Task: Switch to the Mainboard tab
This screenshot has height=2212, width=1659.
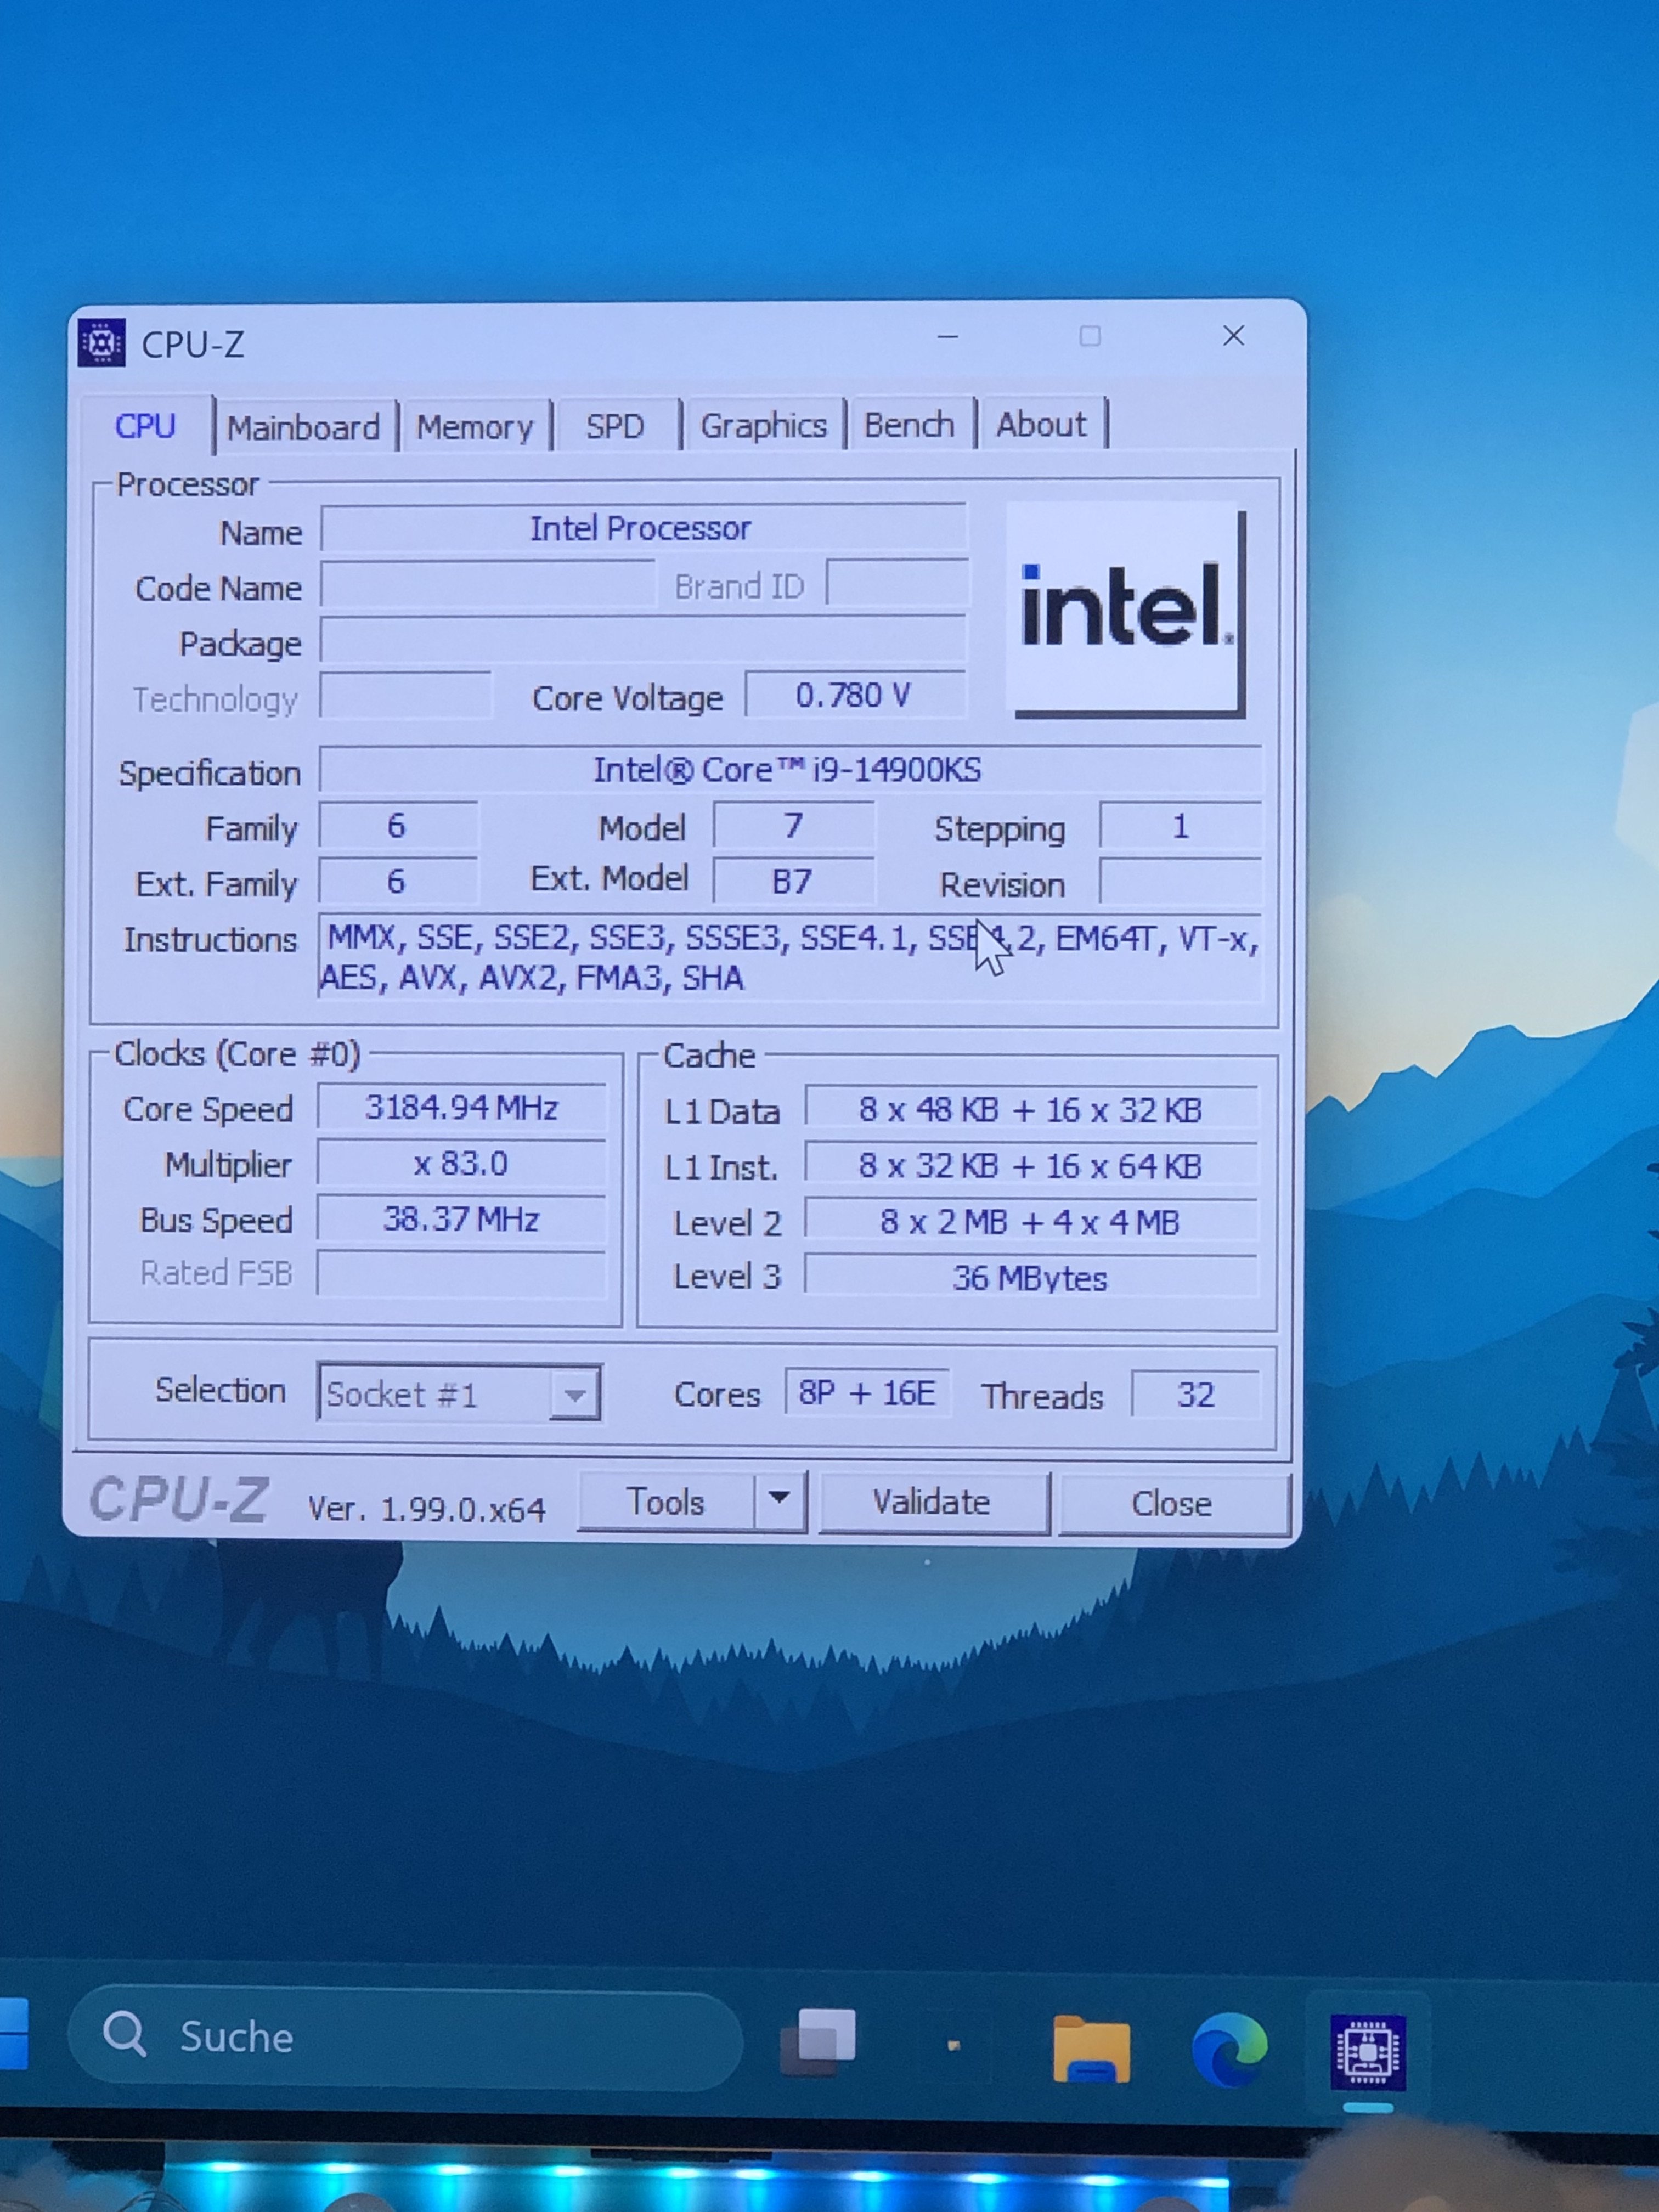Action: point(303,428)
